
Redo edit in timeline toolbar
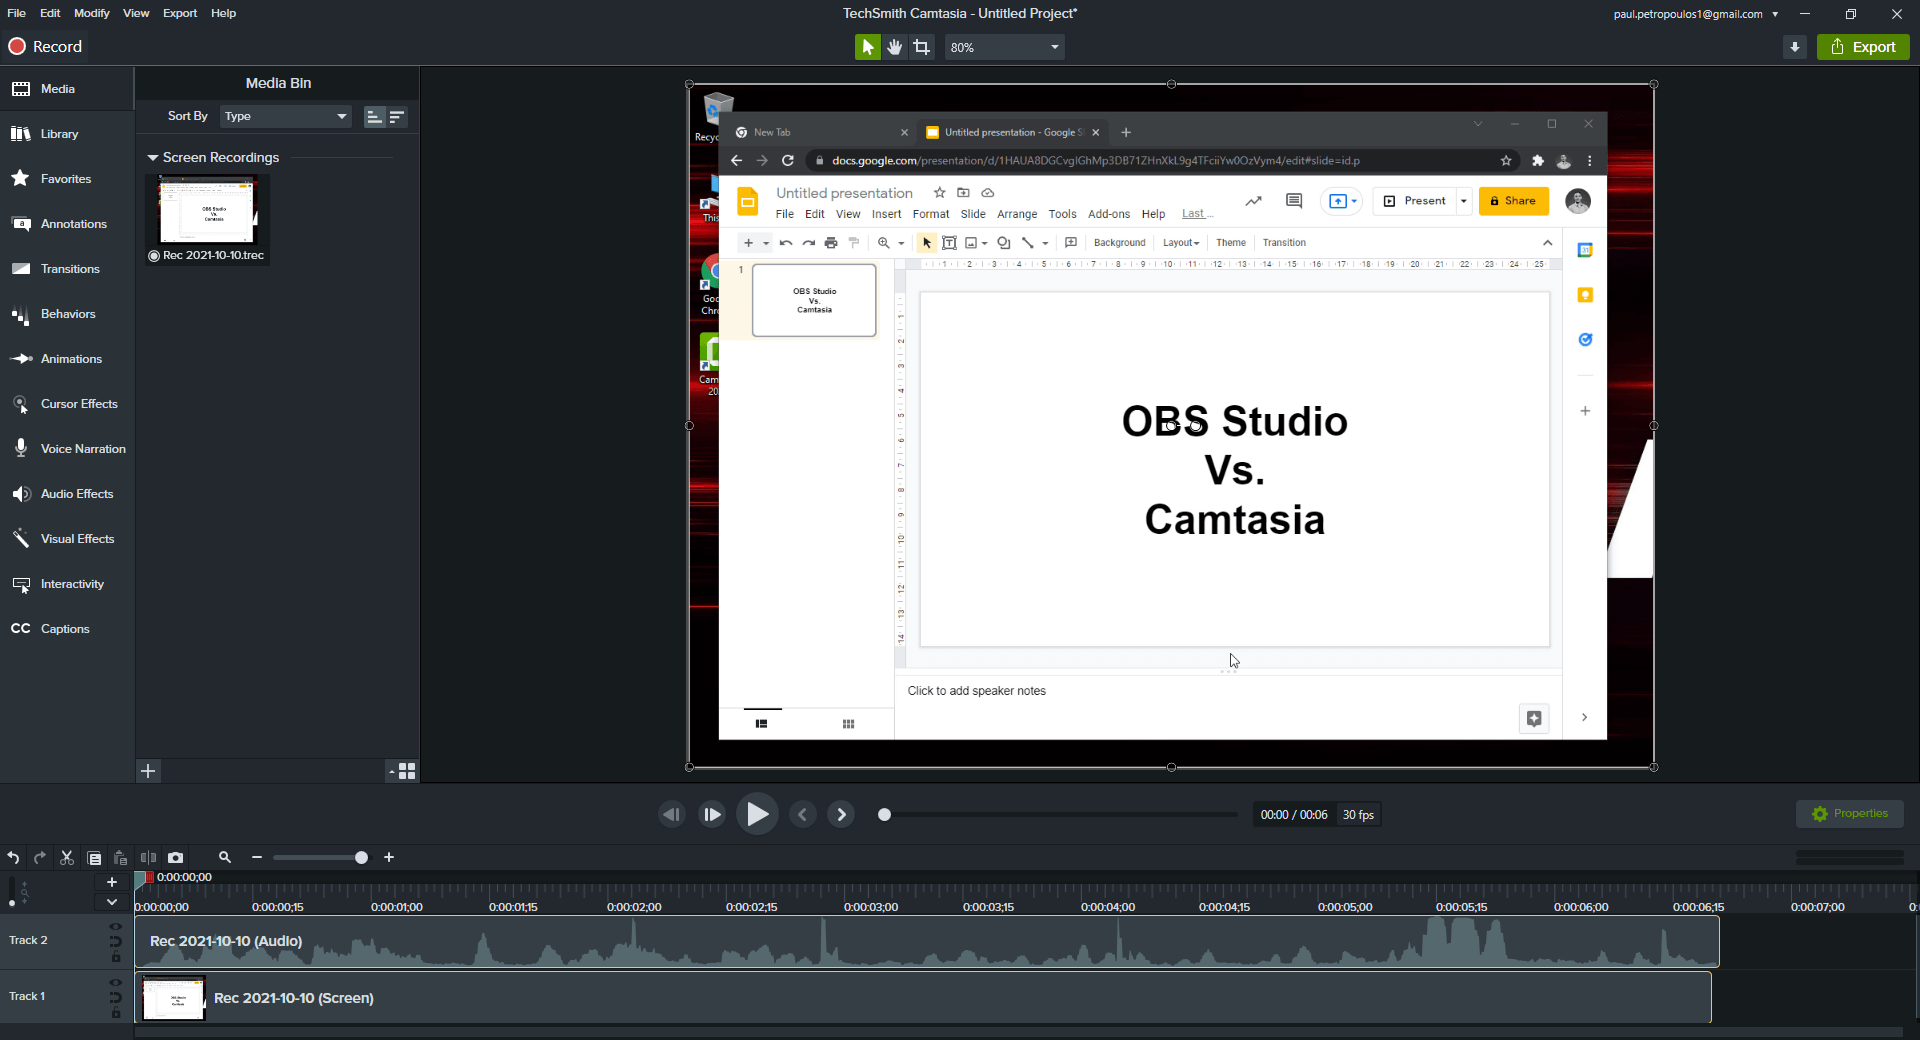coord(40,858)
